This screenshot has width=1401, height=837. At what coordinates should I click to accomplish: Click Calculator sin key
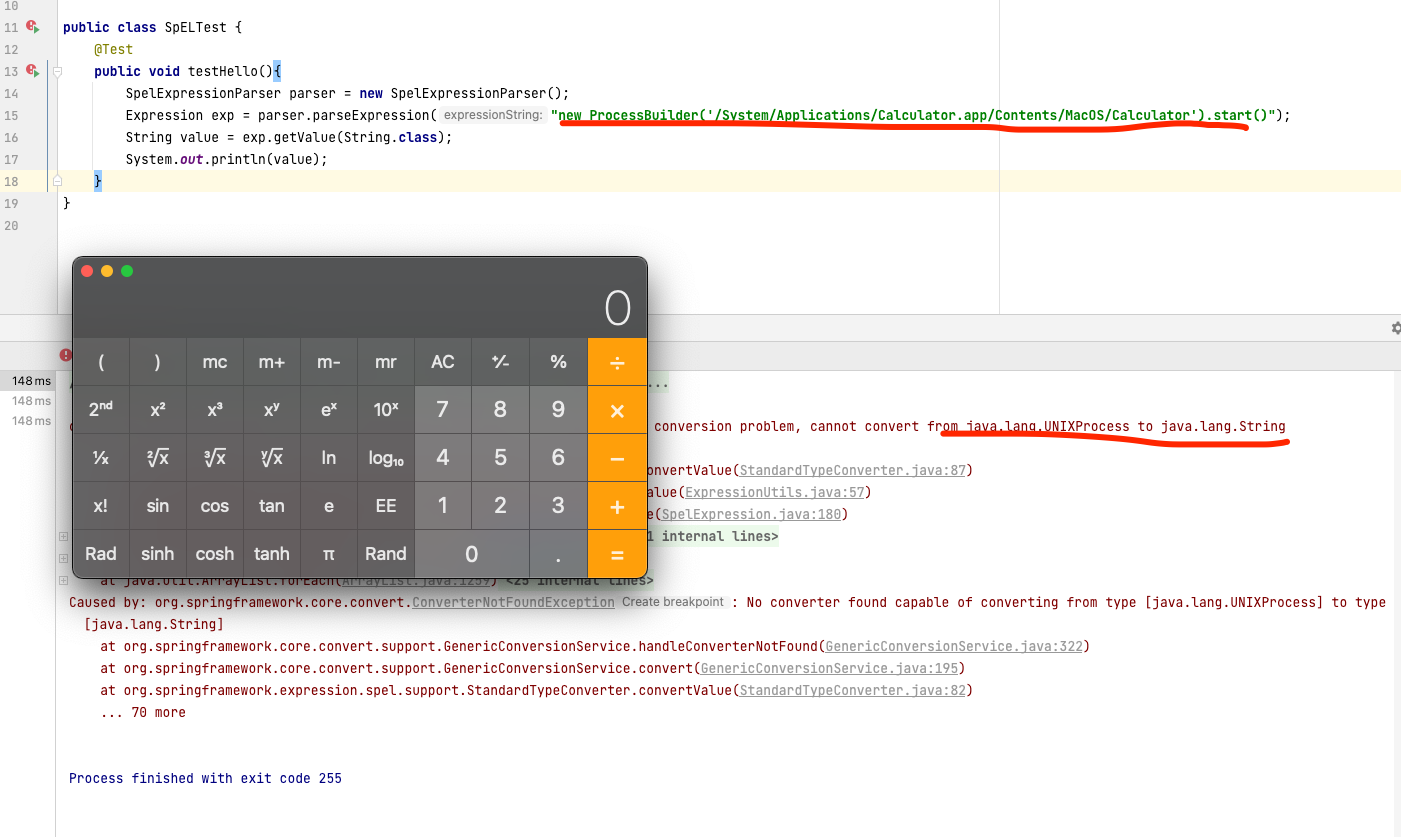pos(158,506)
